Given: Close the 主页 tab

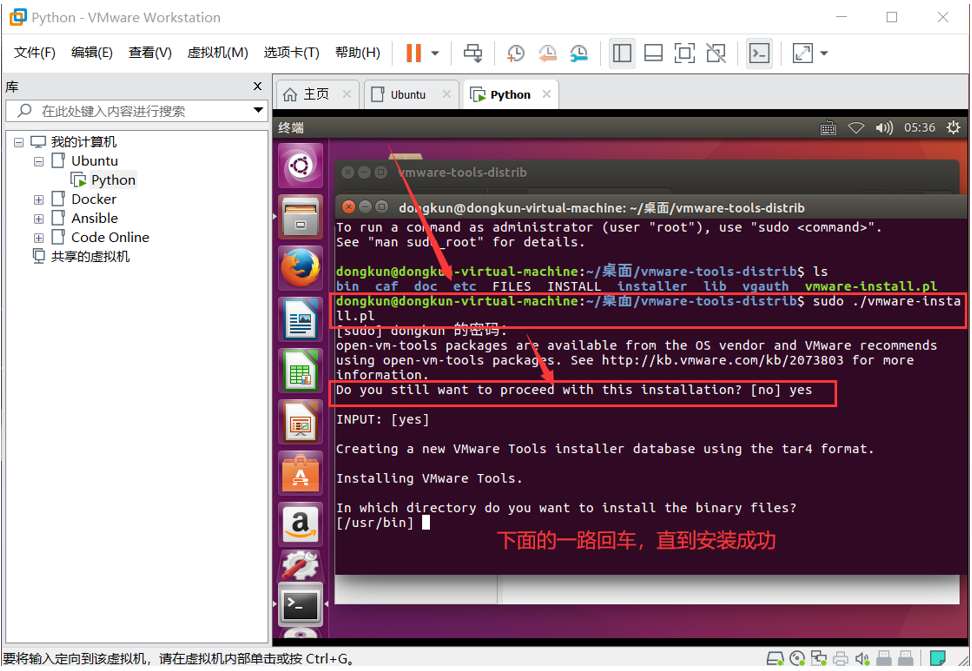Looking at the screenshot, I should coord(347,94).
